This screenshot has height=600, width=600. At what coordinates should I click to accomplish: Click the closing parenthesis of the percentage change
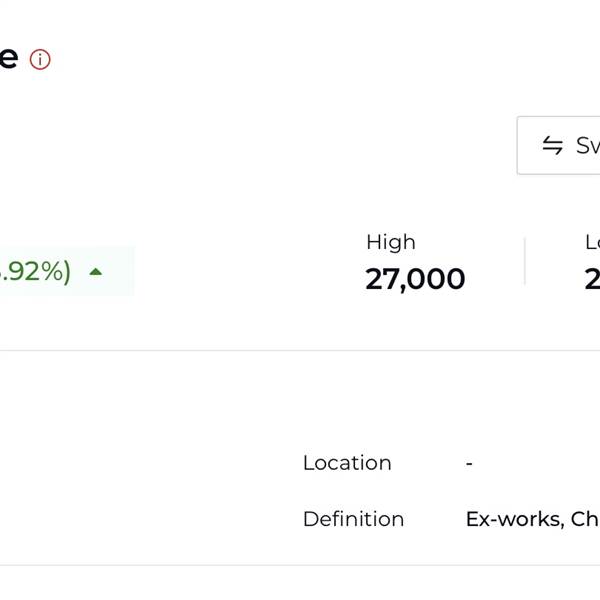[x=66, y=272]
